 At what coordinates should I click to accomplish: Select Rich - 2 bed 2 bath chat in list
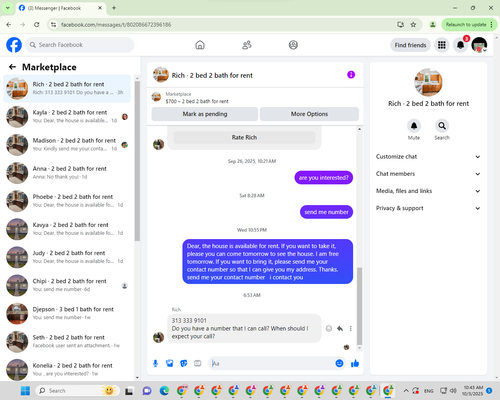pyautogui.click(x=67, y=88)
